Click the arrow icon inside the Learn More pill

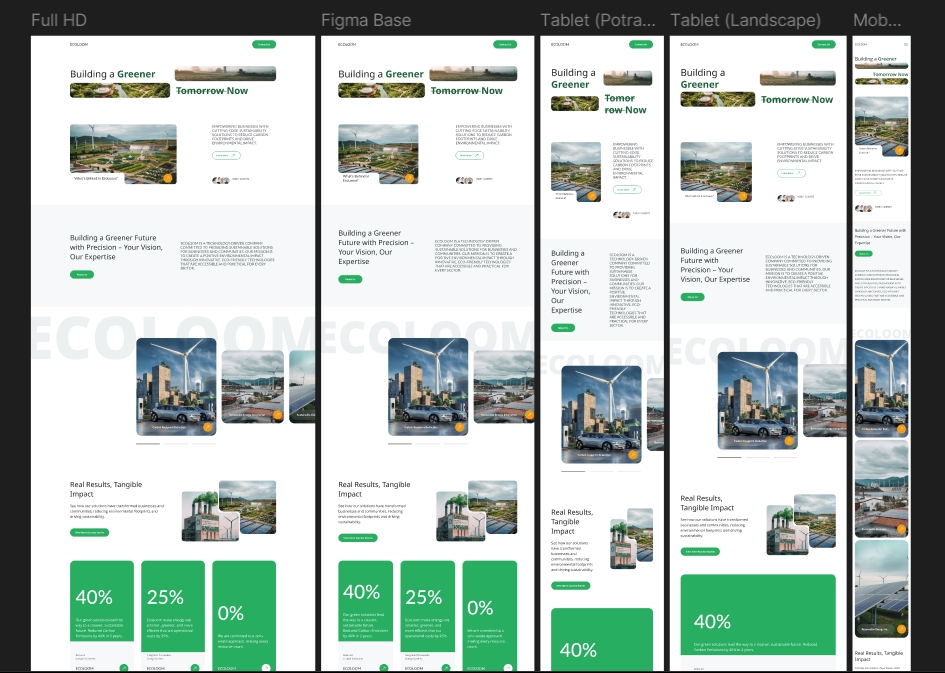tap(233, 155)
